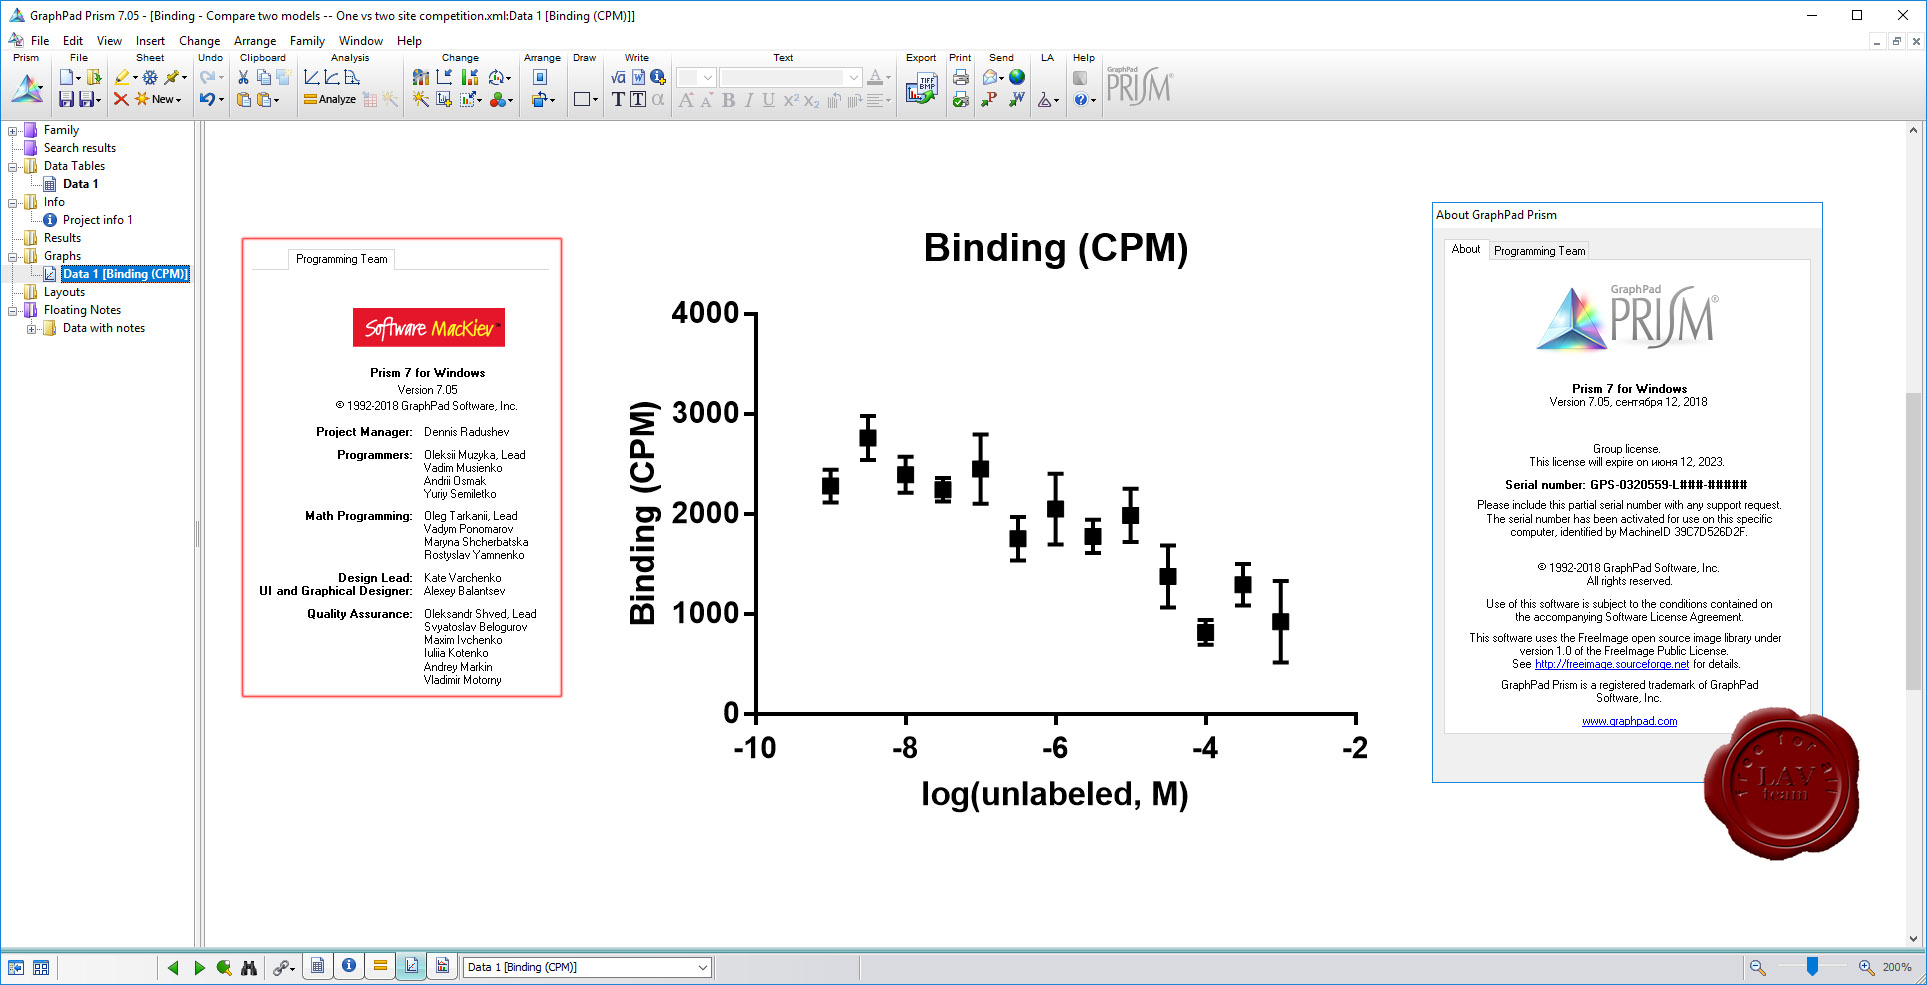Toggle the gallery thumbnails view icon at bottom left
Screen dimensions: 1927x985
41,967
